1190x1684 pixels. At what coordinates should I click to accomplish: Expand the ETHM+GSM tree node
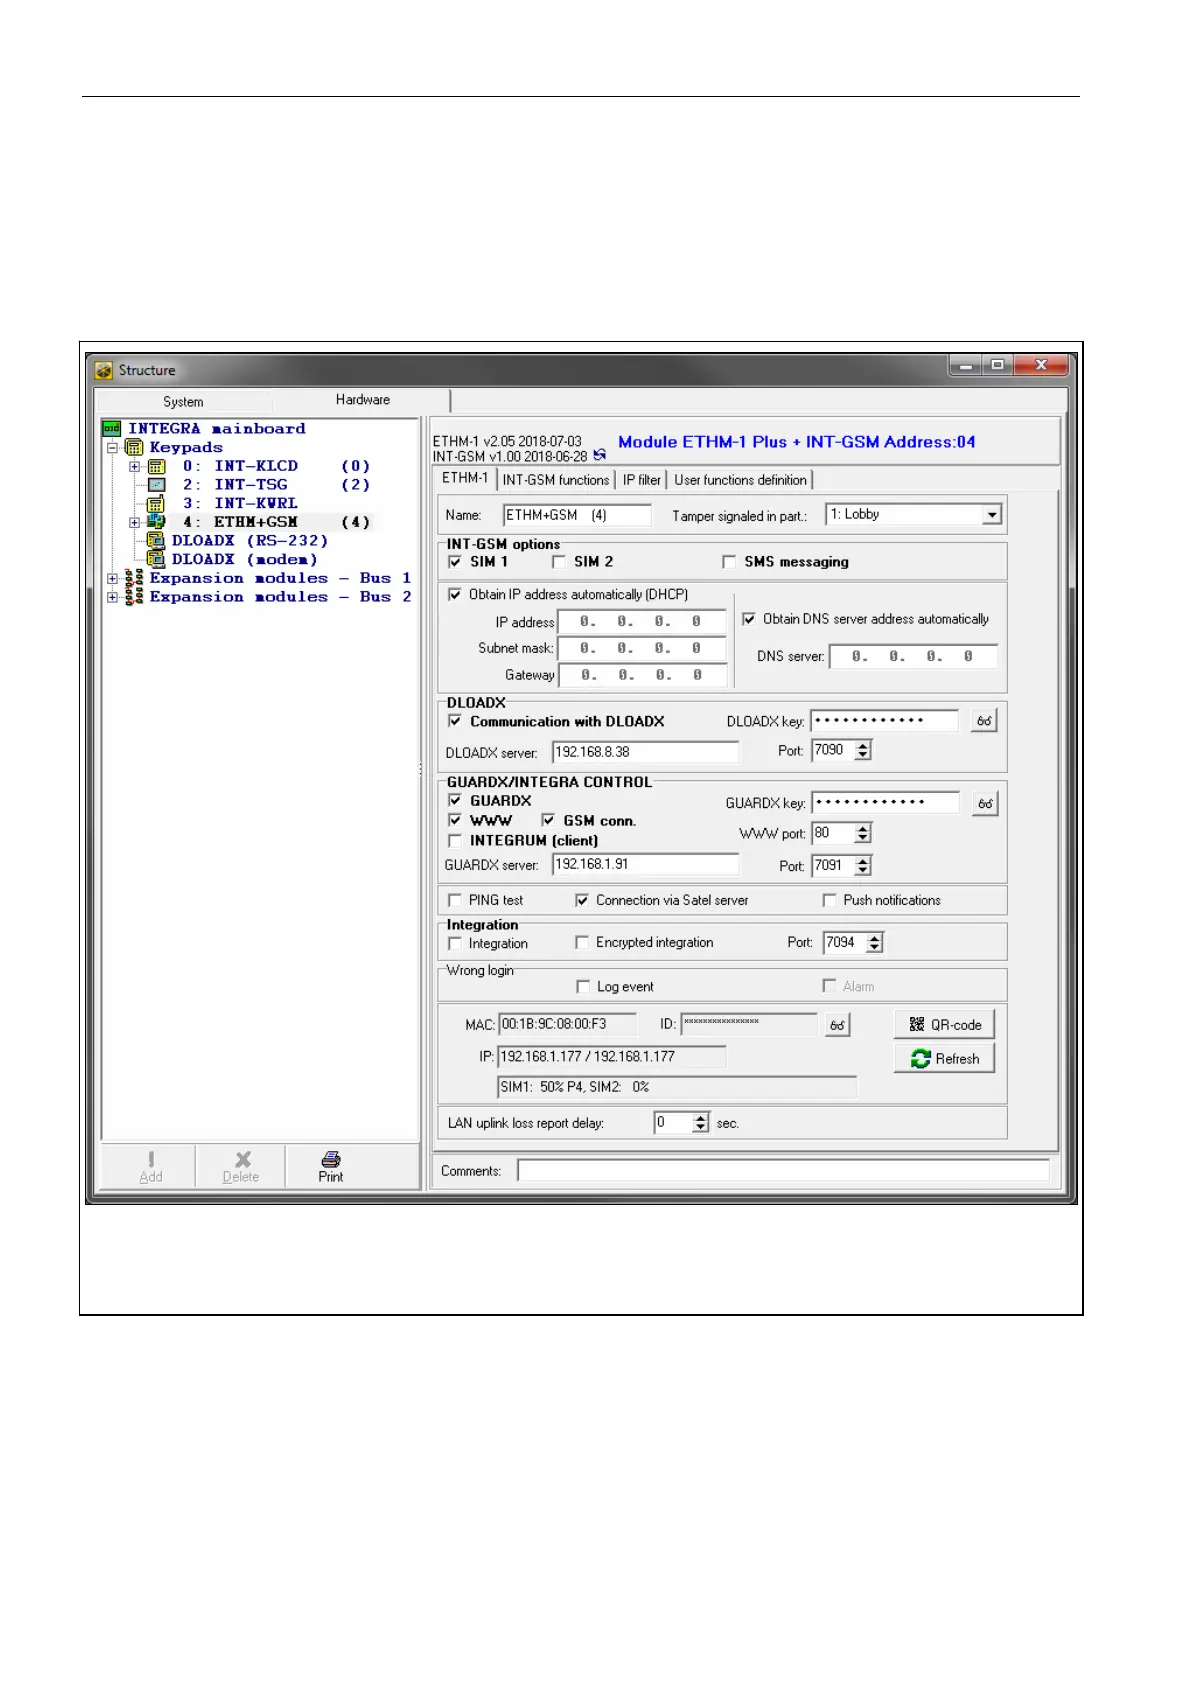tap(135, 522)
